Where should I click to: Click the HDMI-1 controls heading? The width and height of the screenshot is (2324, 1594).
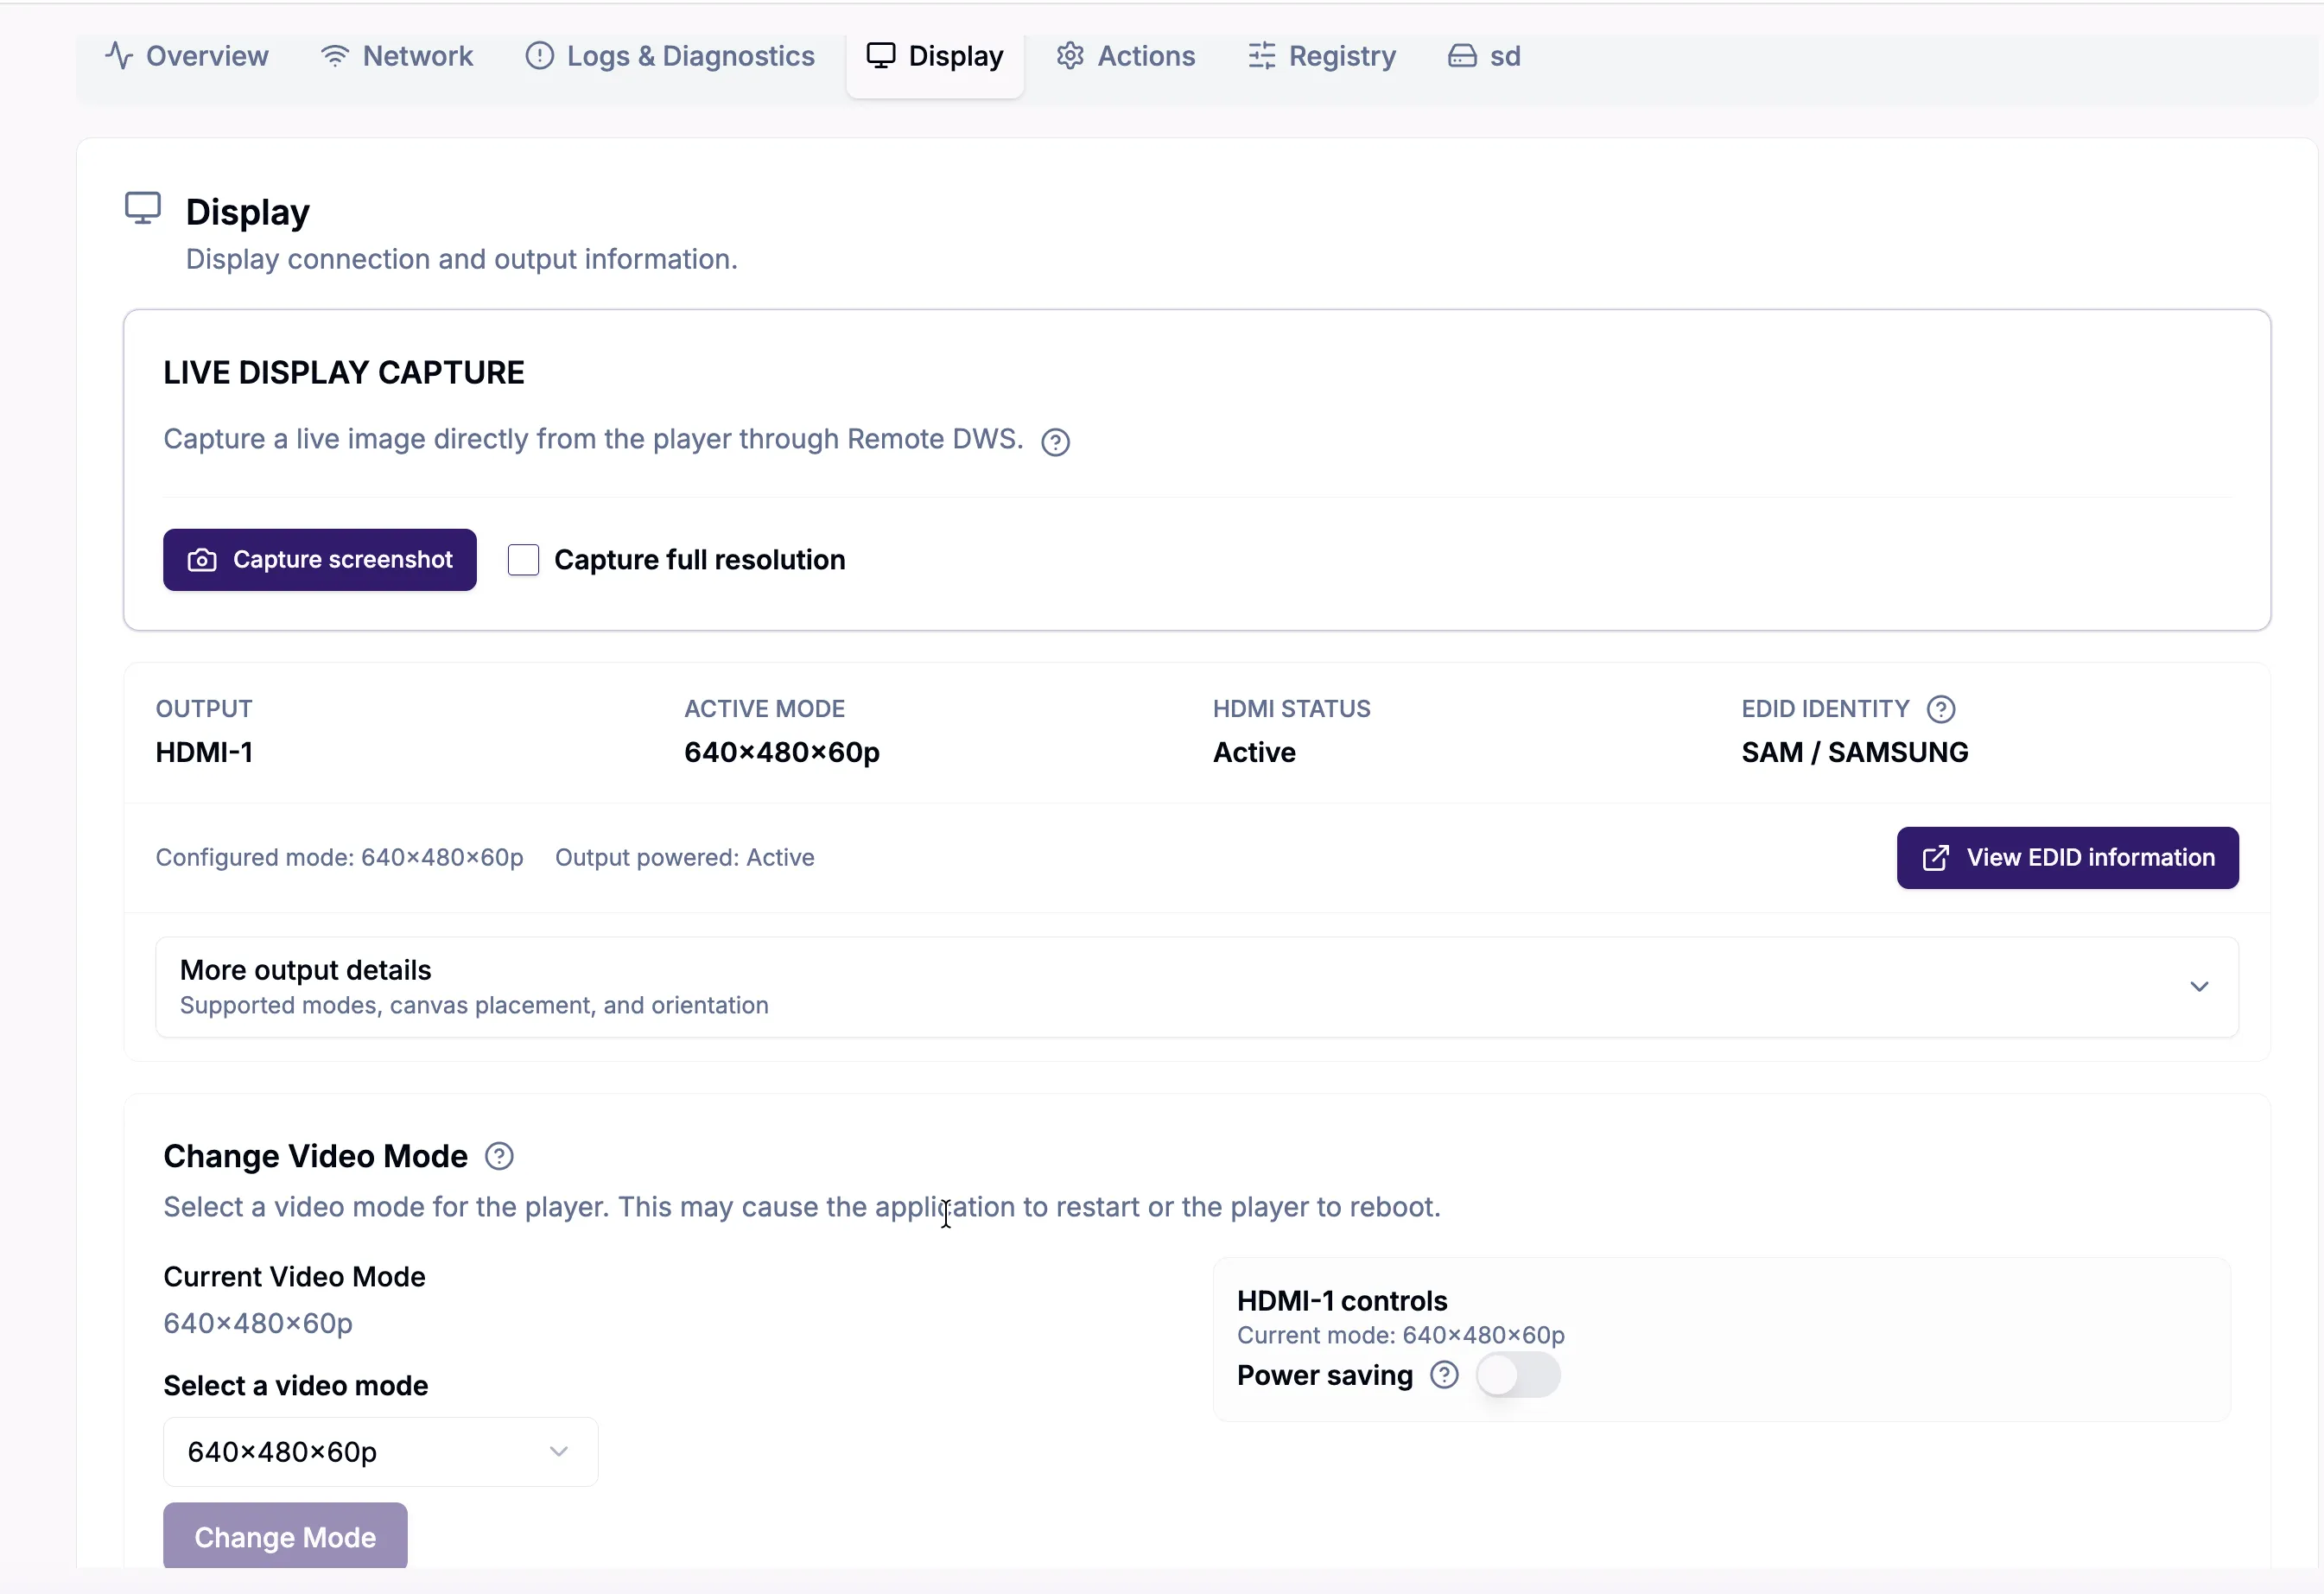point(1342,1301)
